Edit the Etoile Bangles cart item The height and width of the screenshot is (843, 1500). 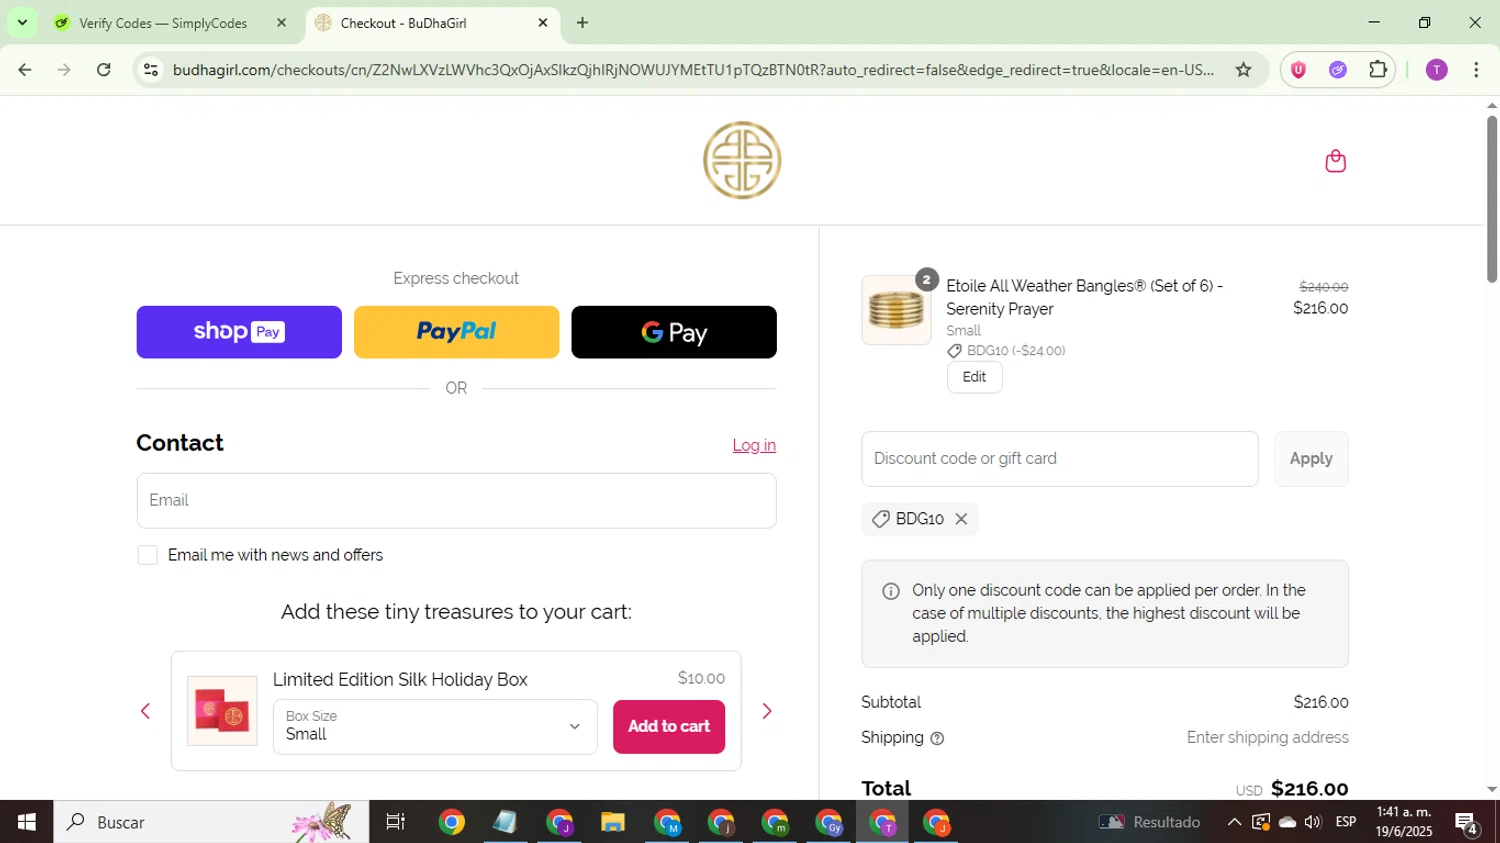click(x=975, y=377)
